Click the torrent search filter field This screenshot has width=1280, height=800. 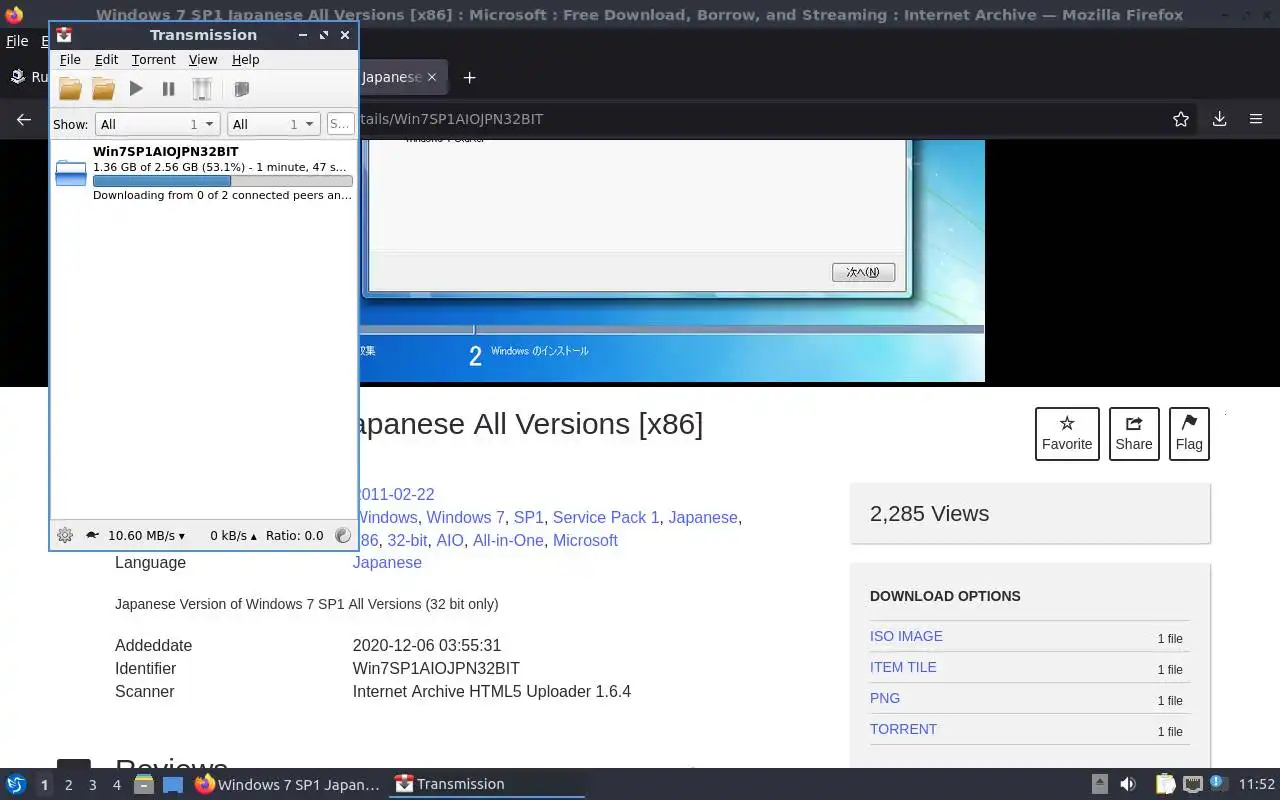(x=340, y=124)
